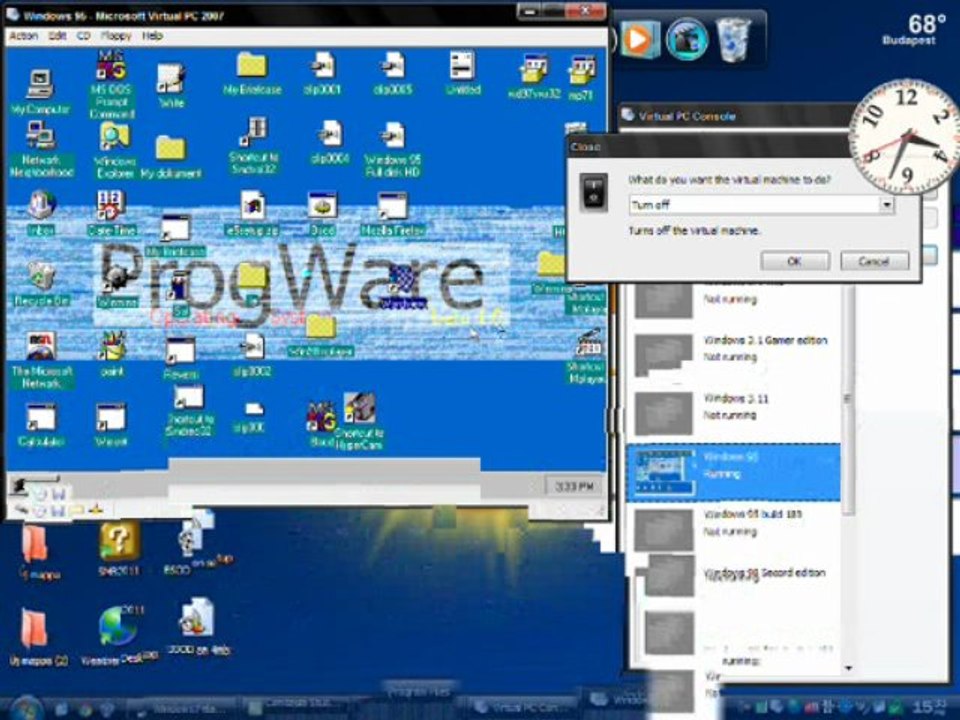Click the clip0001 file icon

pyautogui.click(x=322, y=74)
